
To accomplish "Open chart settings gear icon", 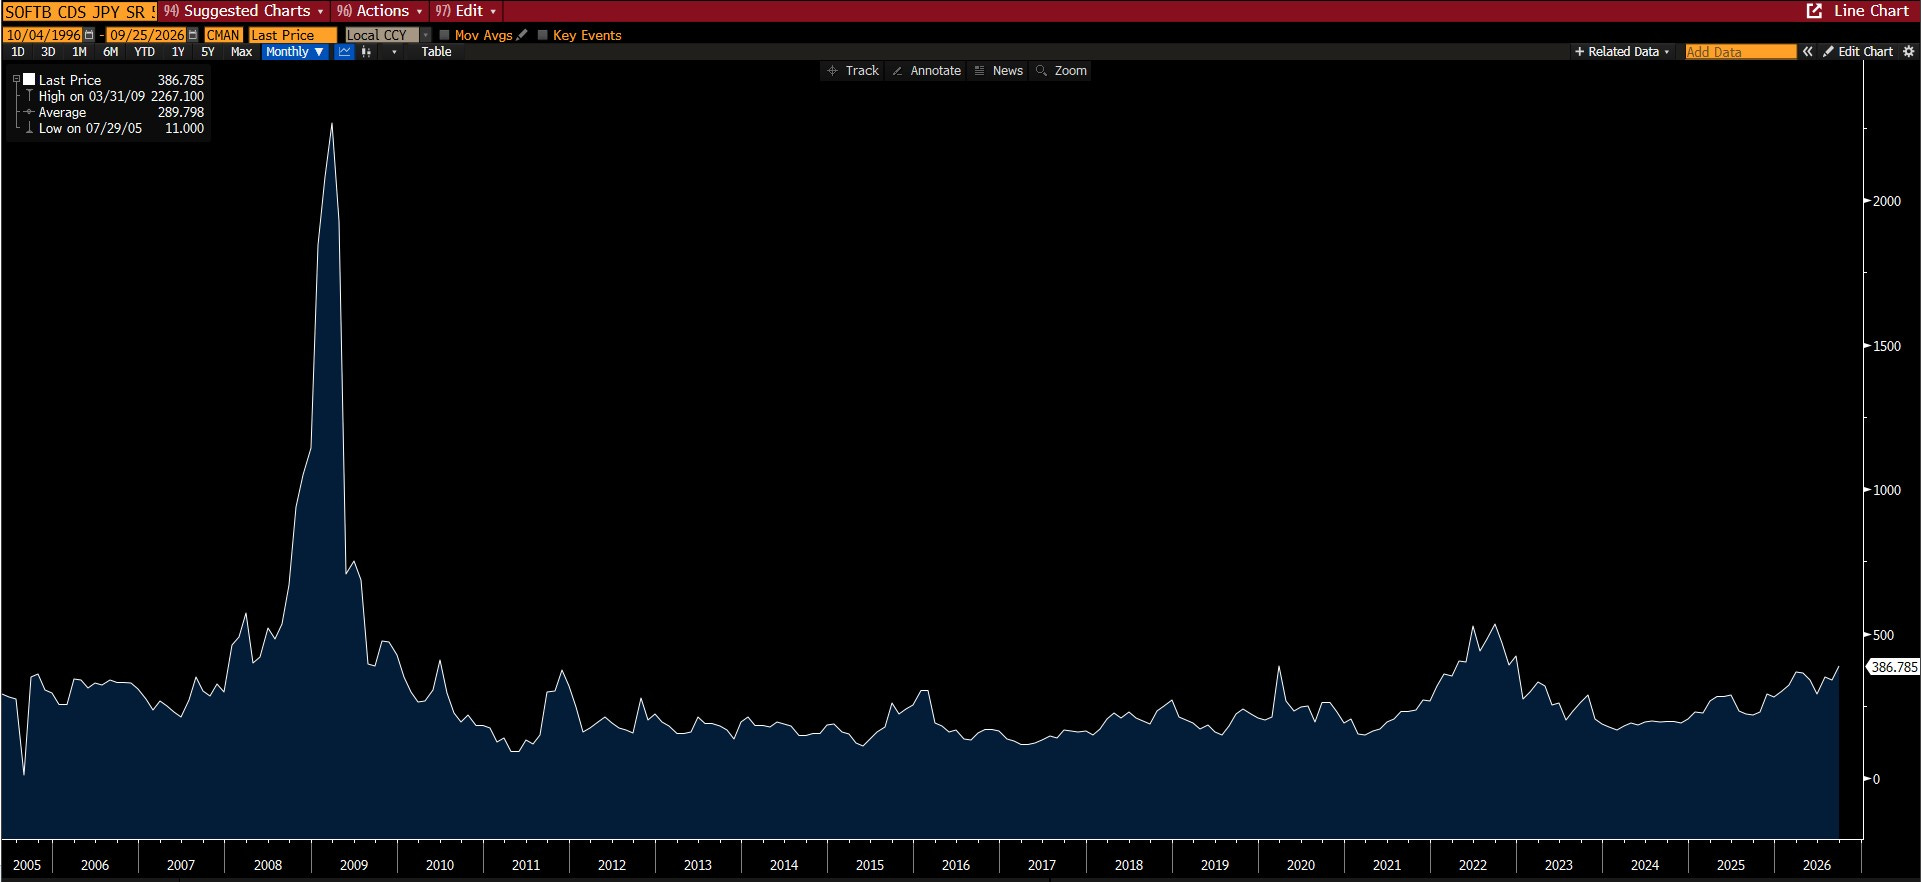I will [1908, 52].
